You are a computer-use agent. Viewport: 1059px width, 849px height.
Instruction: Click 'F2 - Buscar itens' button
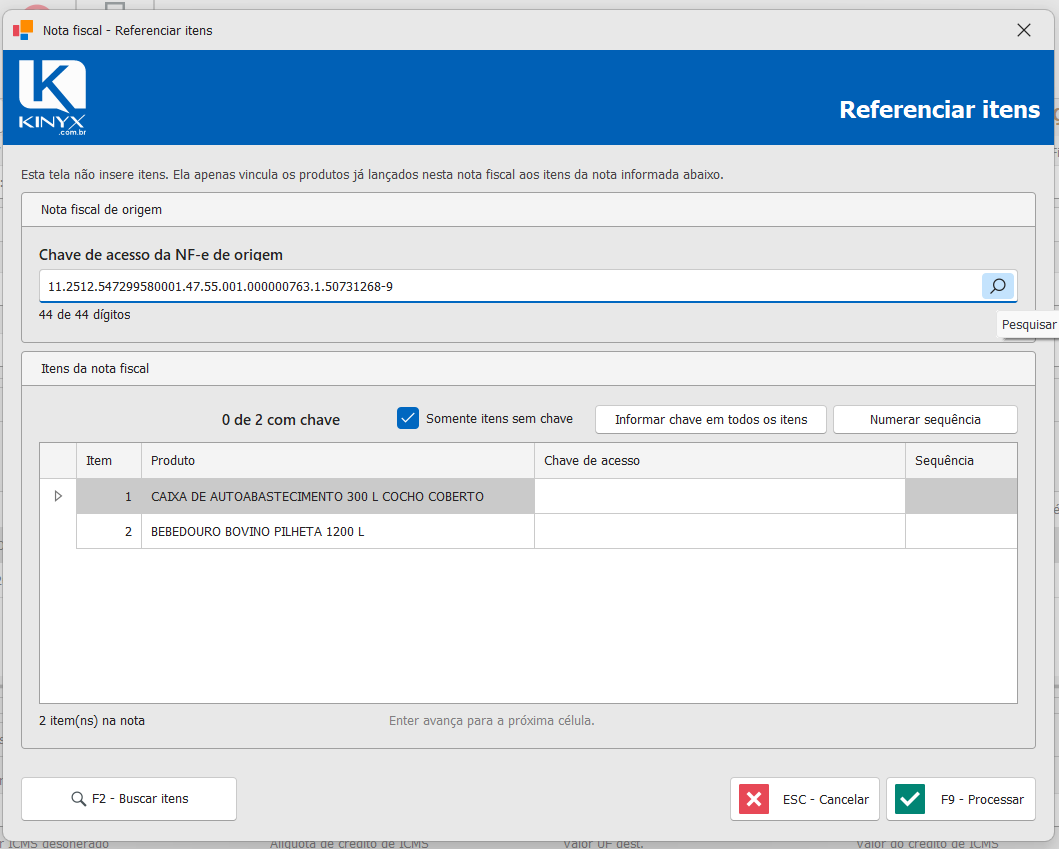coord(129,799)
